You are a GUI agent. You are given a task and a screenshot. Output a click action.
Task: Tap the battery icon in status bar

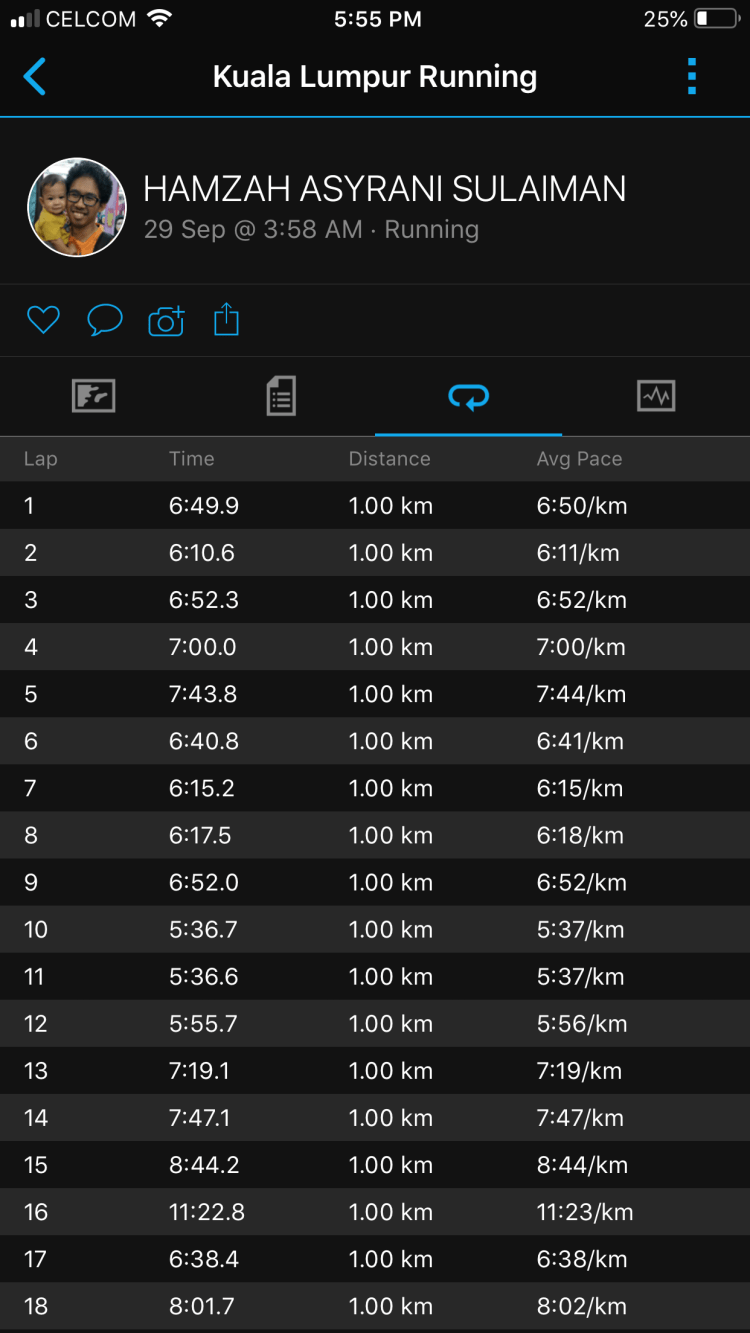pos(716,19)
